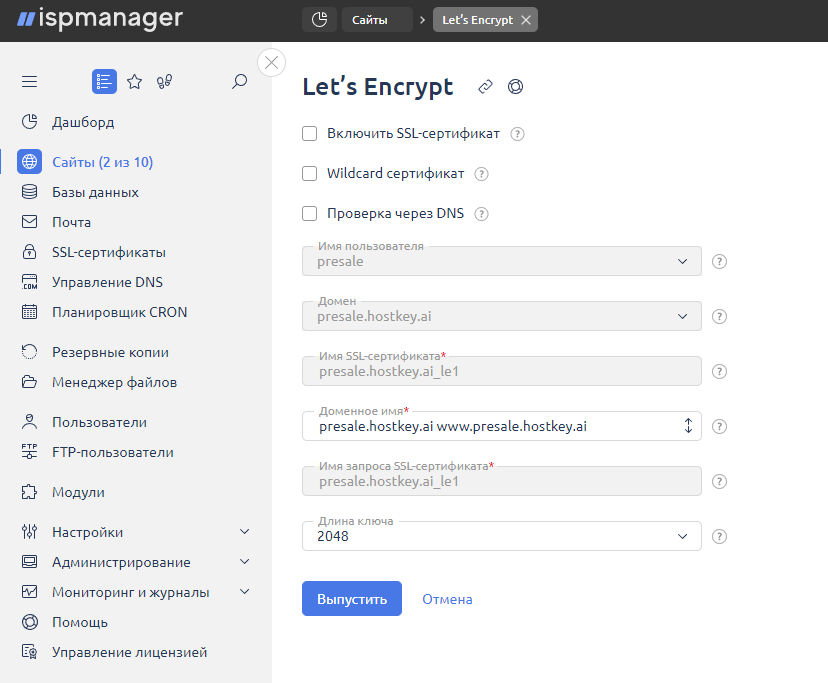Click the license icon beside Управление лицензией
Image resolution: width=828 pixels, height=683 pixels.
coord(30,652)
